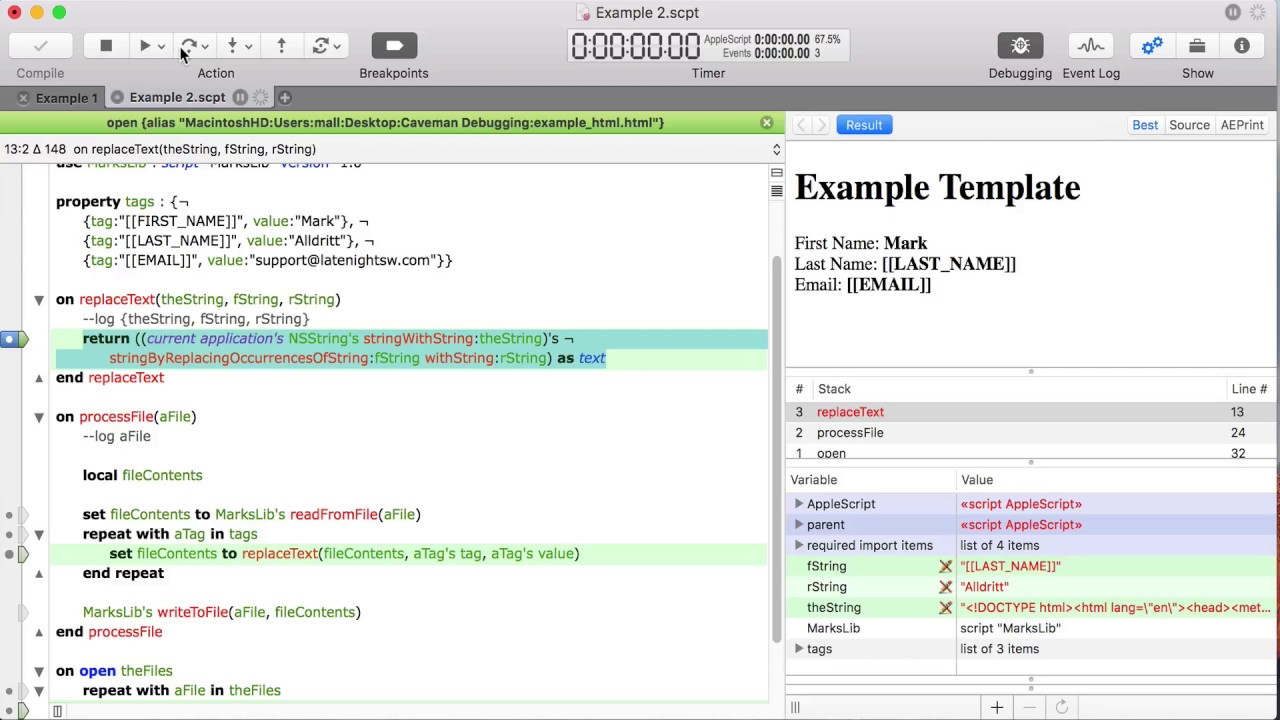Image resolution: width=1280 pixels, height=720 pixels.
Task: Select the open stack frame row
Action: 1032,453
